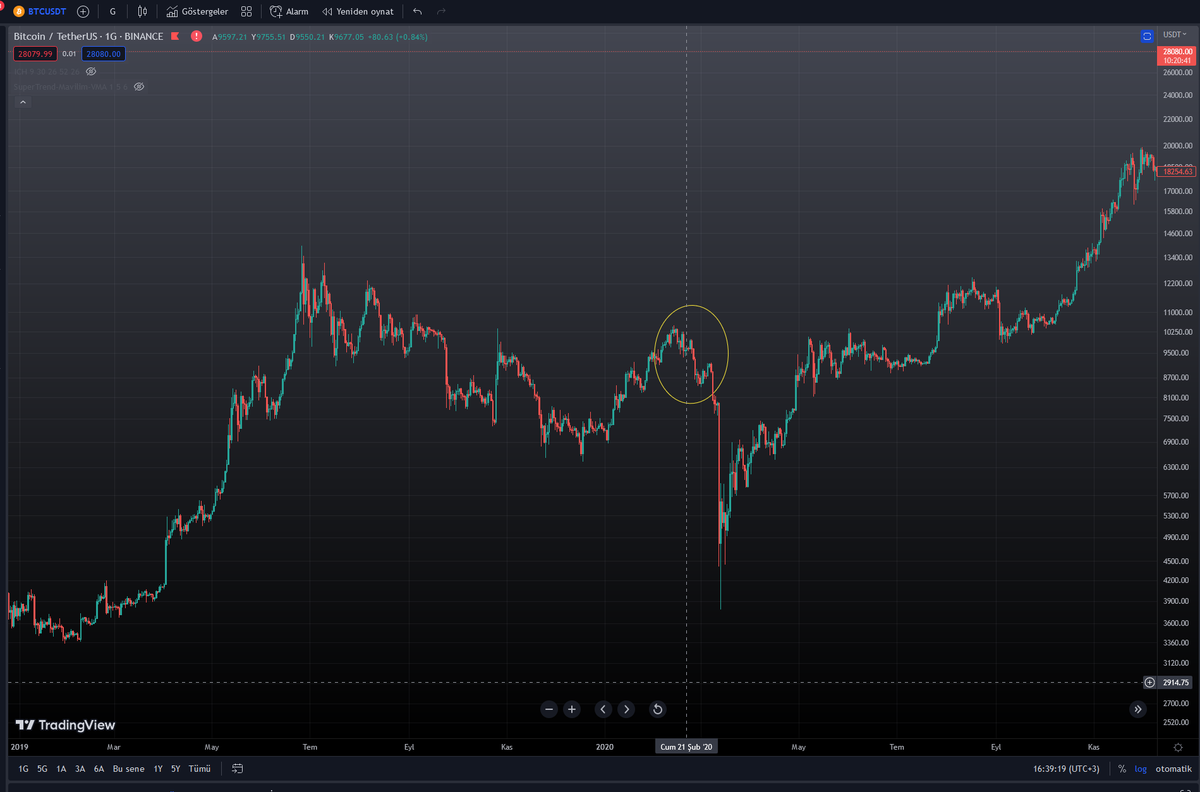This screenshot has width=1200, height=792.
Task: Select the 1Y time range
Action: 158,769
